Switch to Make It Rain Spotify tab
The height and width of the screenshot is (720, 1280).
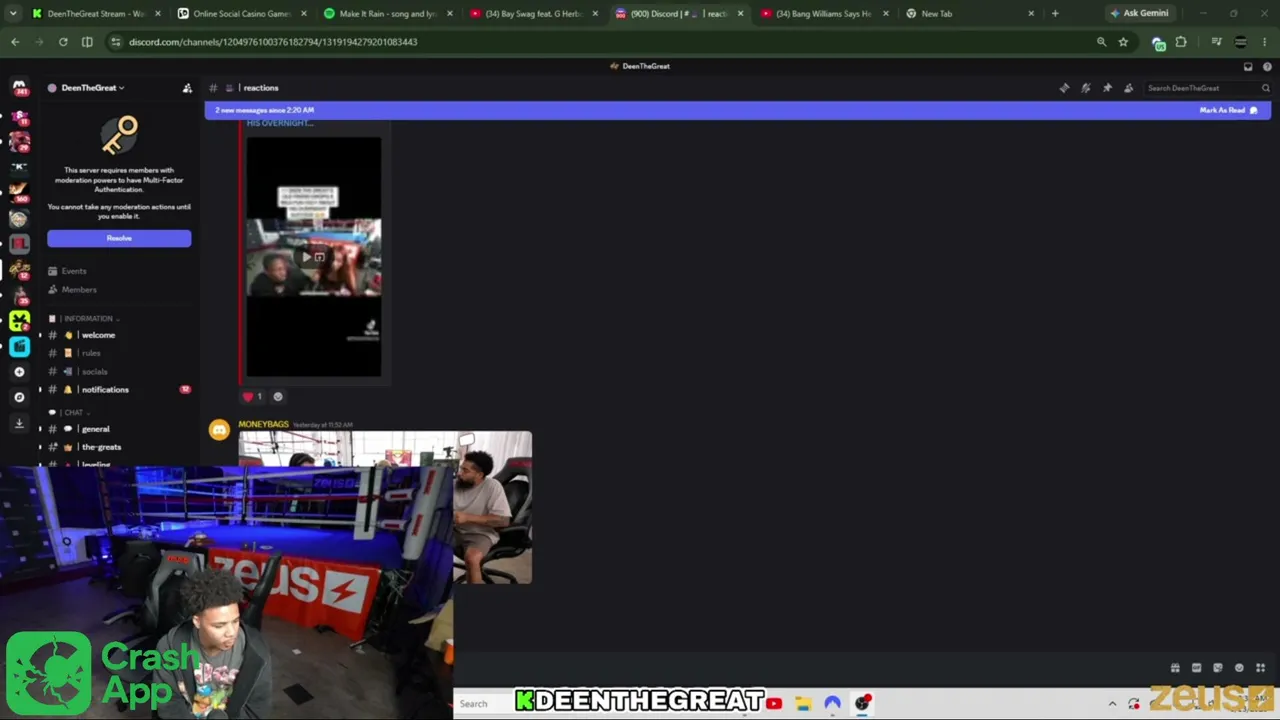pos(388,14)
